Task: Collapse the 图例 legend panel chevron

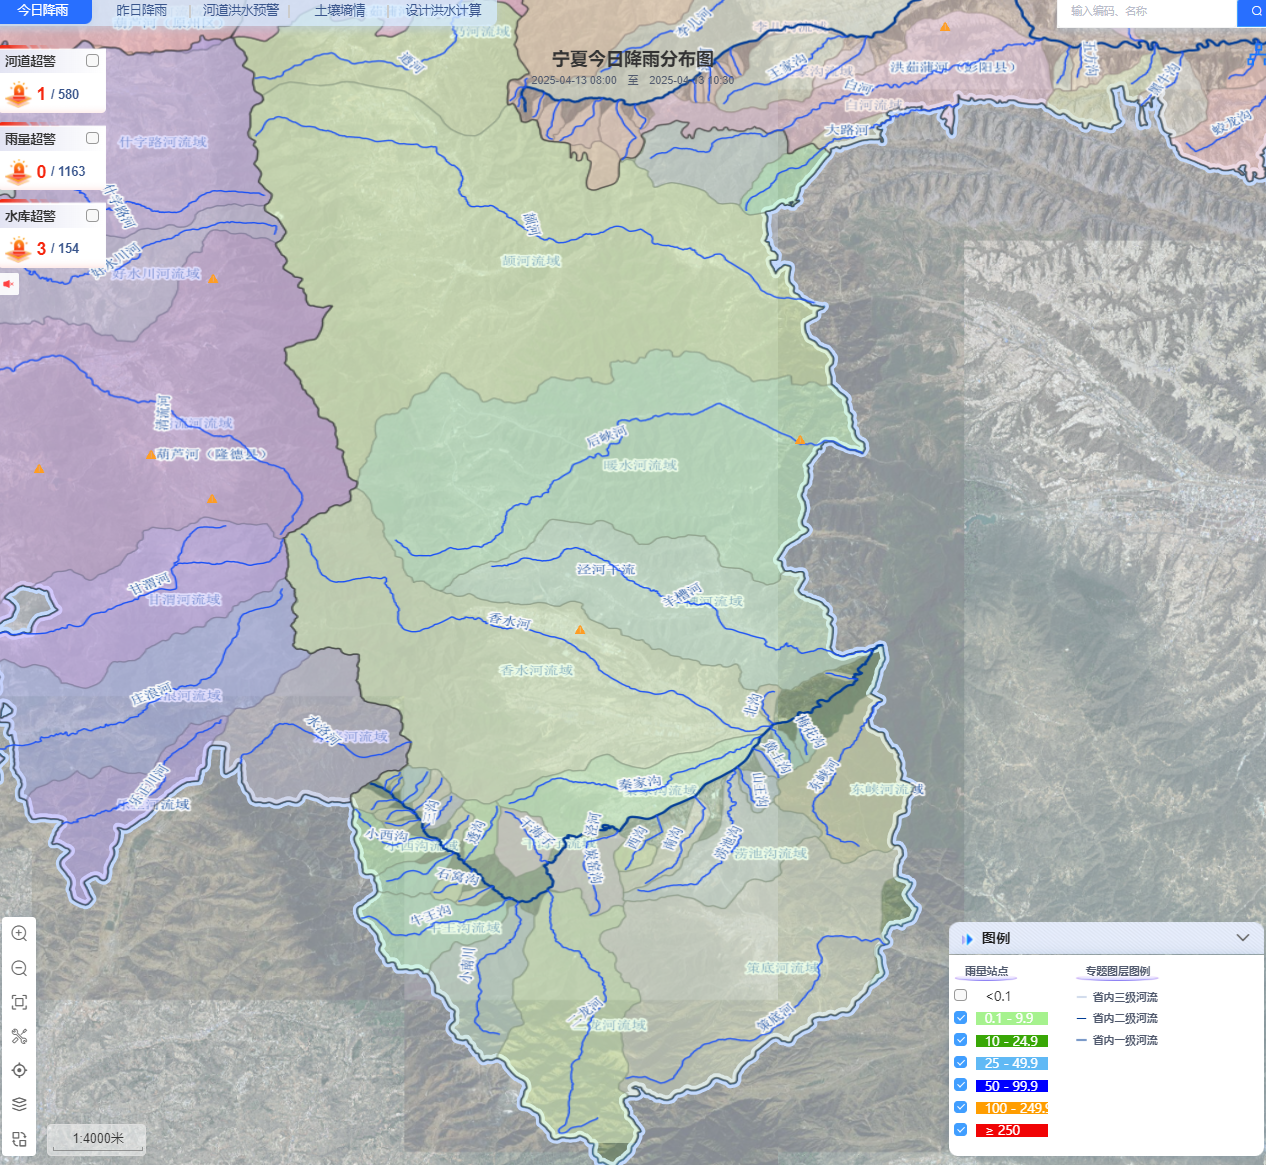Action: click(1242, 938)
